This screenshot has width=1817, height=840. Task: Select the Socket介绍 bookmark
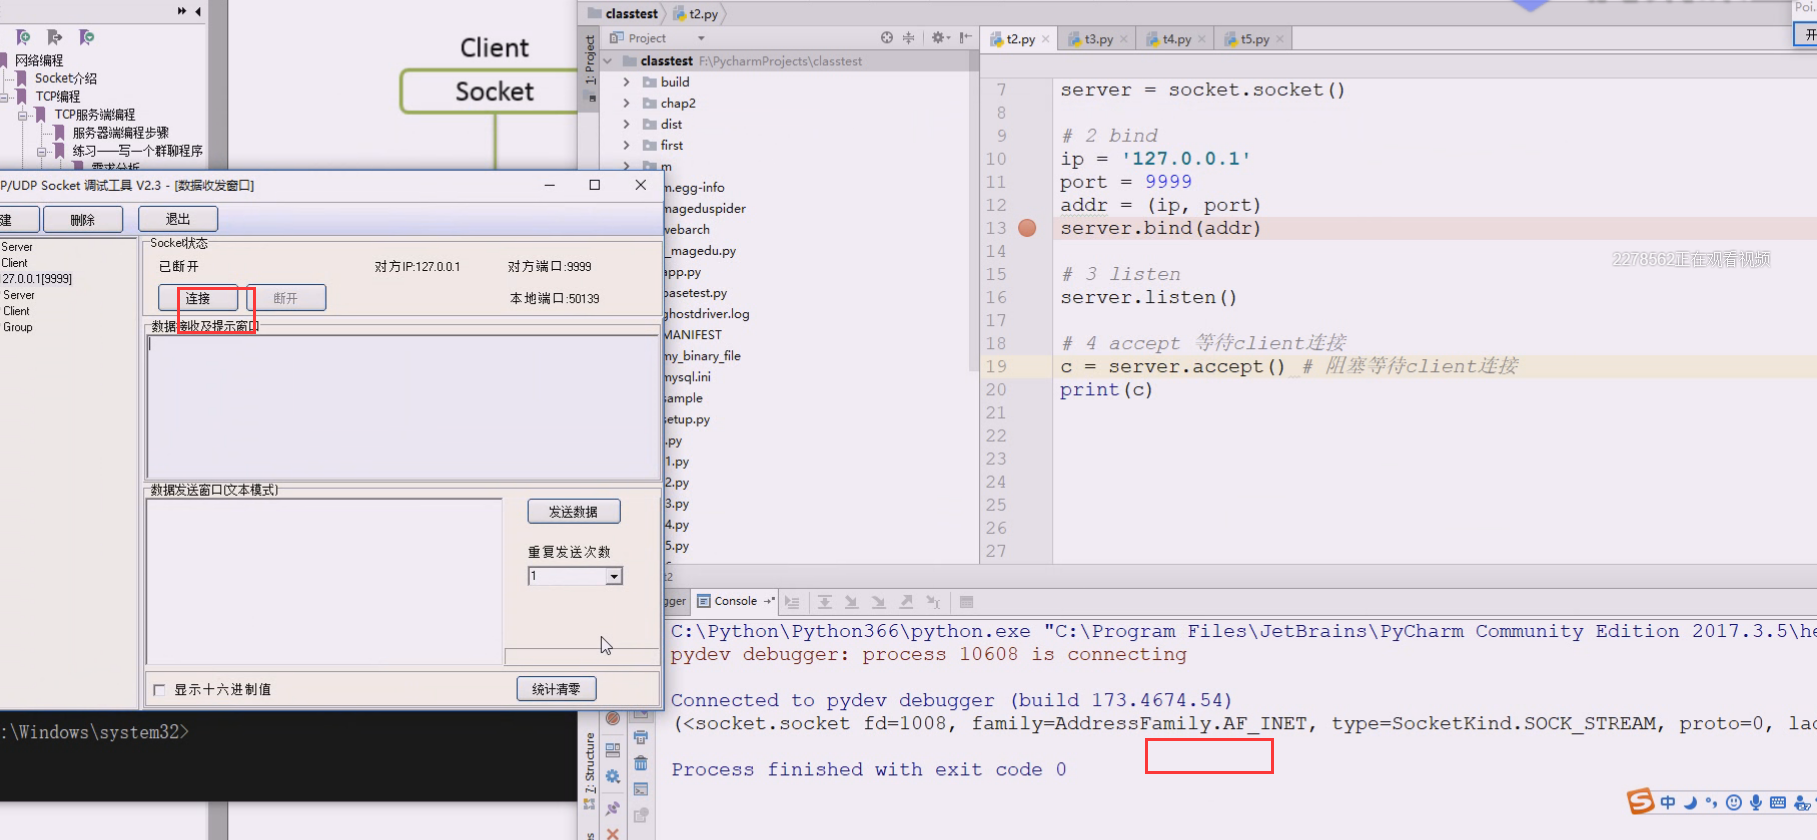tap(66, 78)
